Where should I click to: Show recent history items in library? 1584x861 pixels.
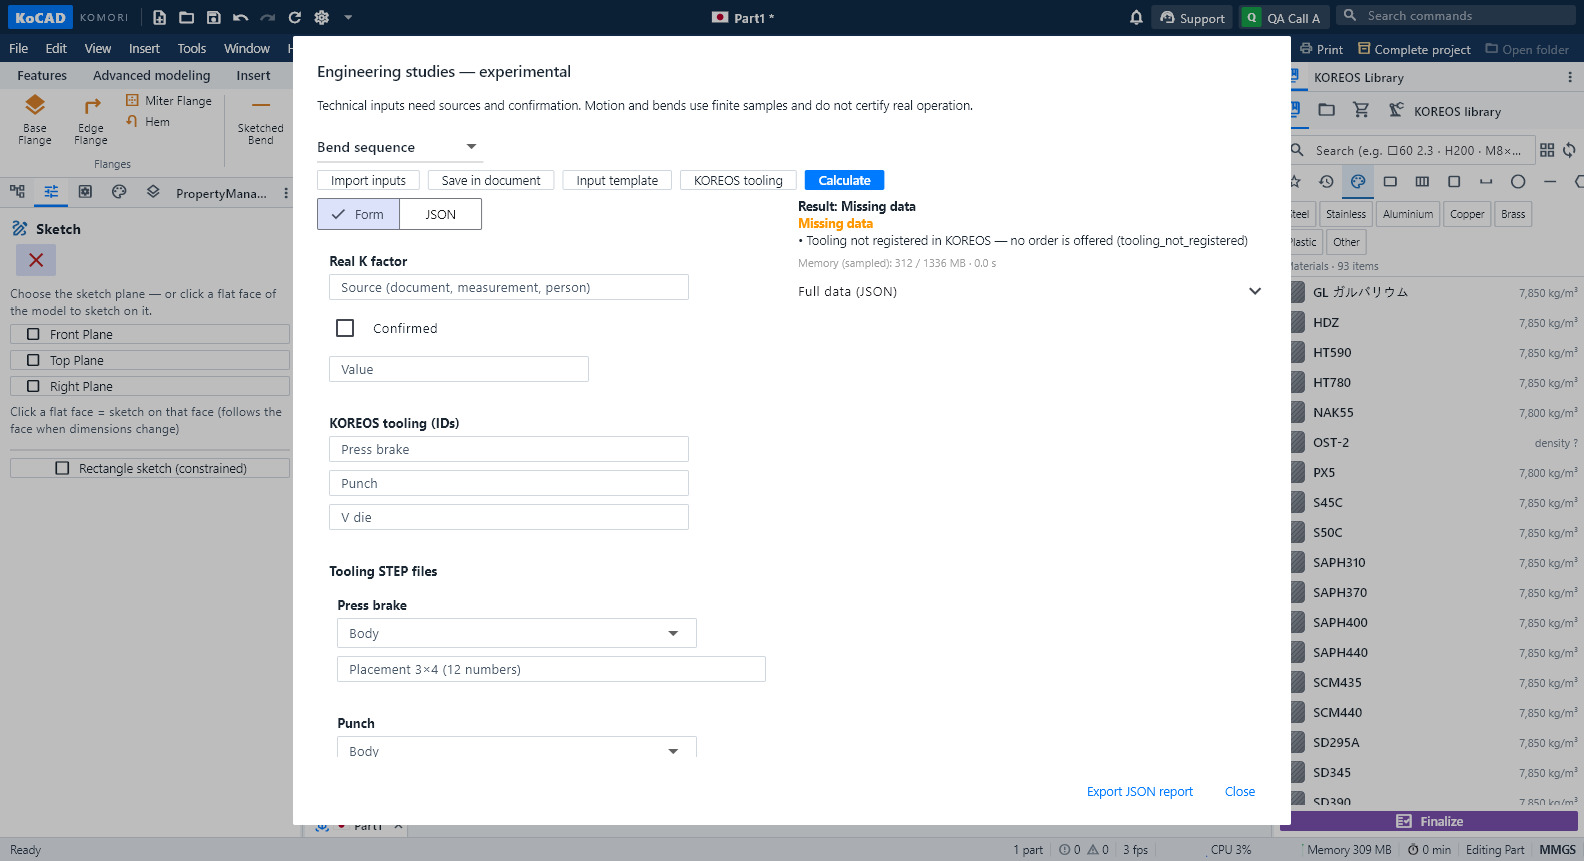[1326, 181]
